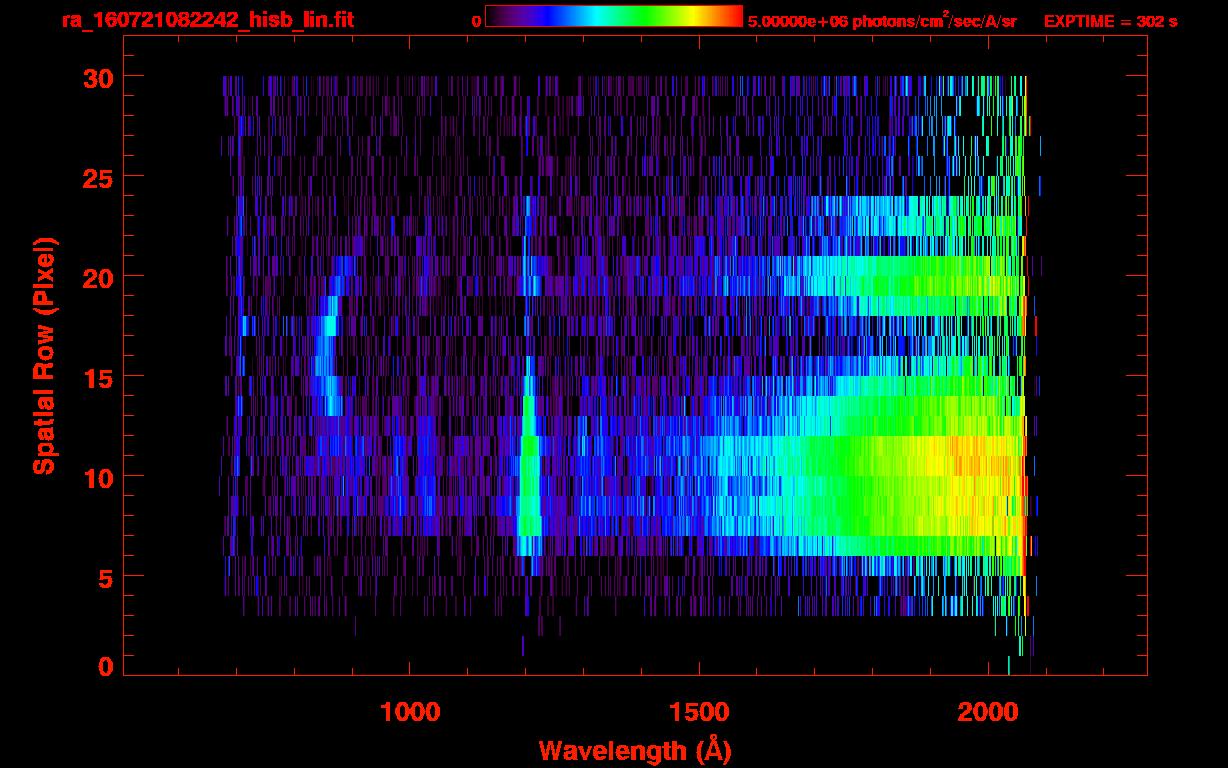
Task: Click the 1500 tick label on wavelength axis
Action: [699, 712]
